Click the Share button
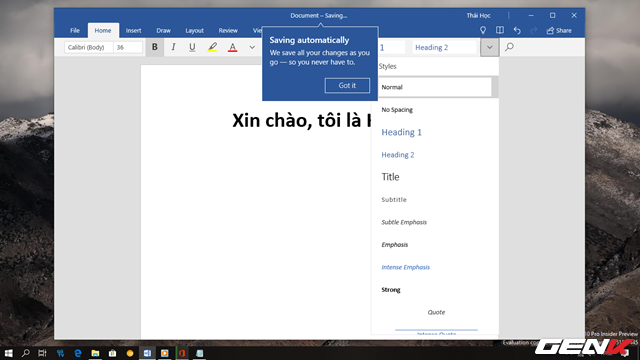640x360 pixels. pyautogui.click(x=559, y=30)
